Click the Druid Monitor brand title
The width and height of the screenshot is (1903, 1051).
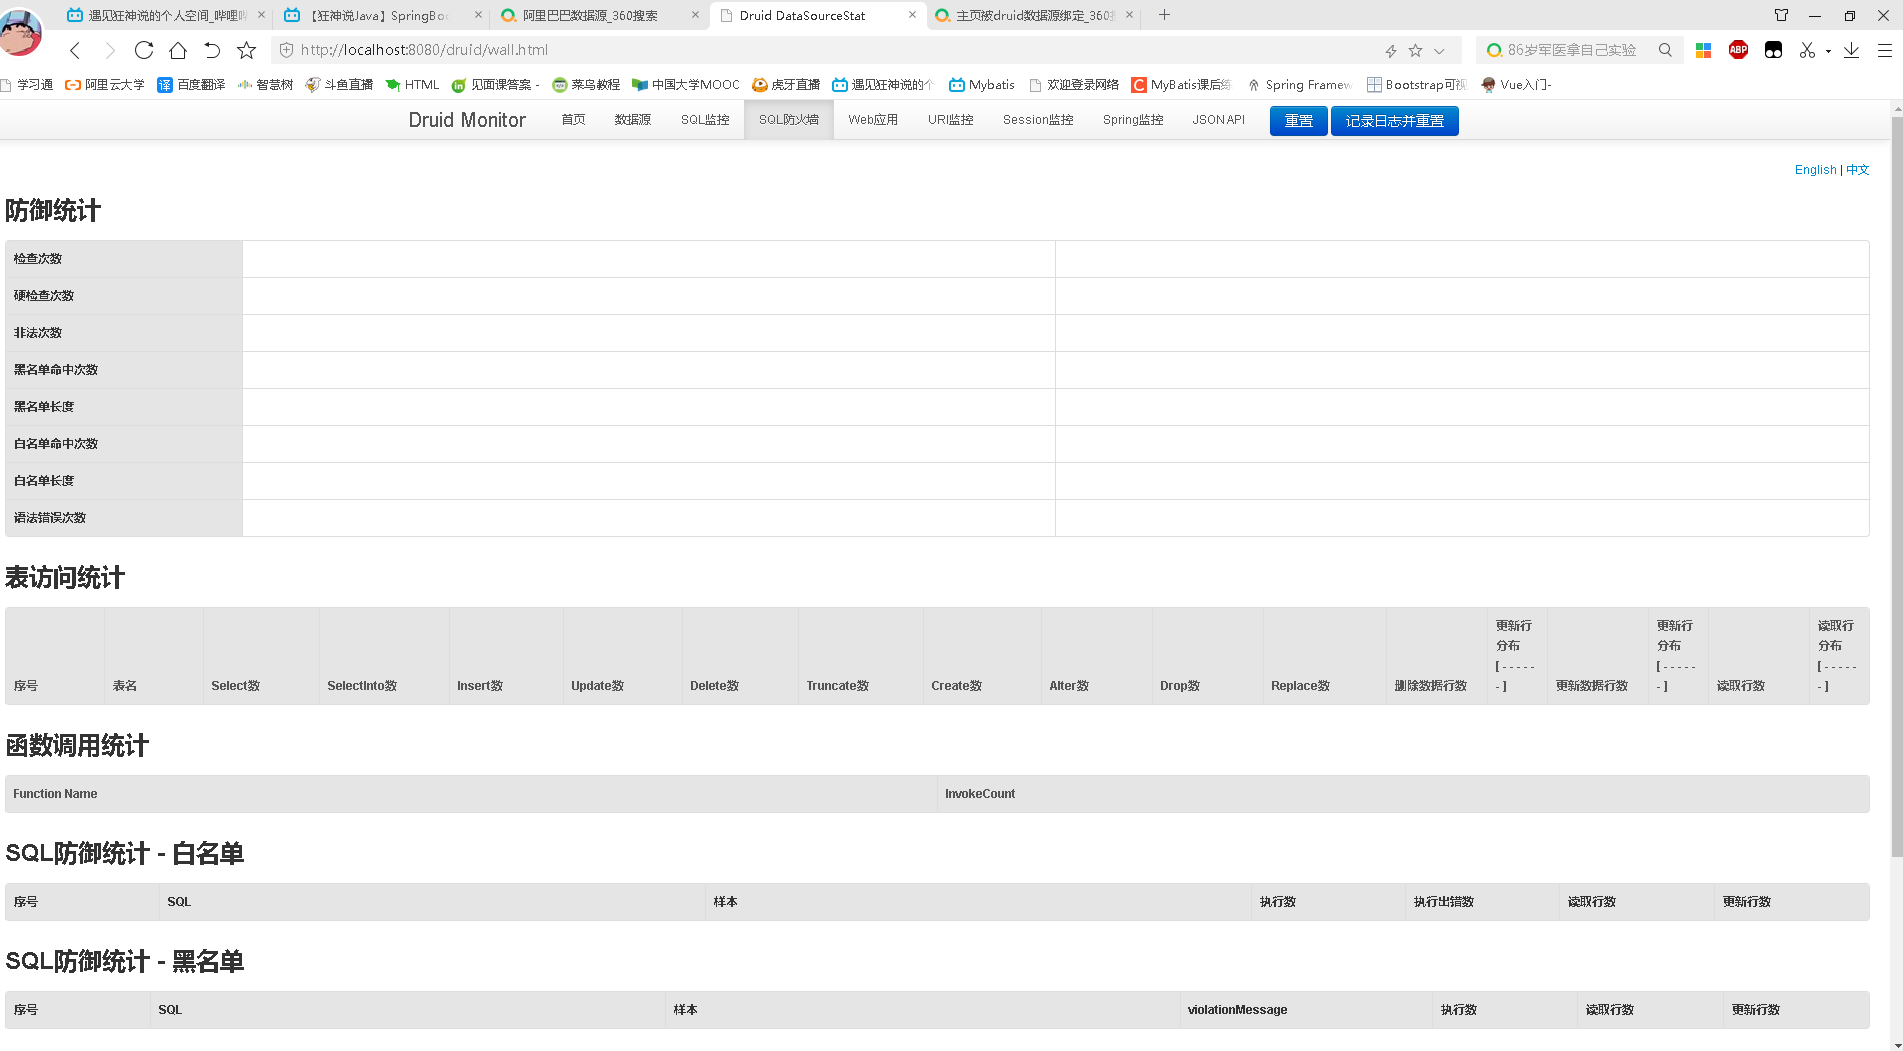pyautogui.click(x=467, y=120)
